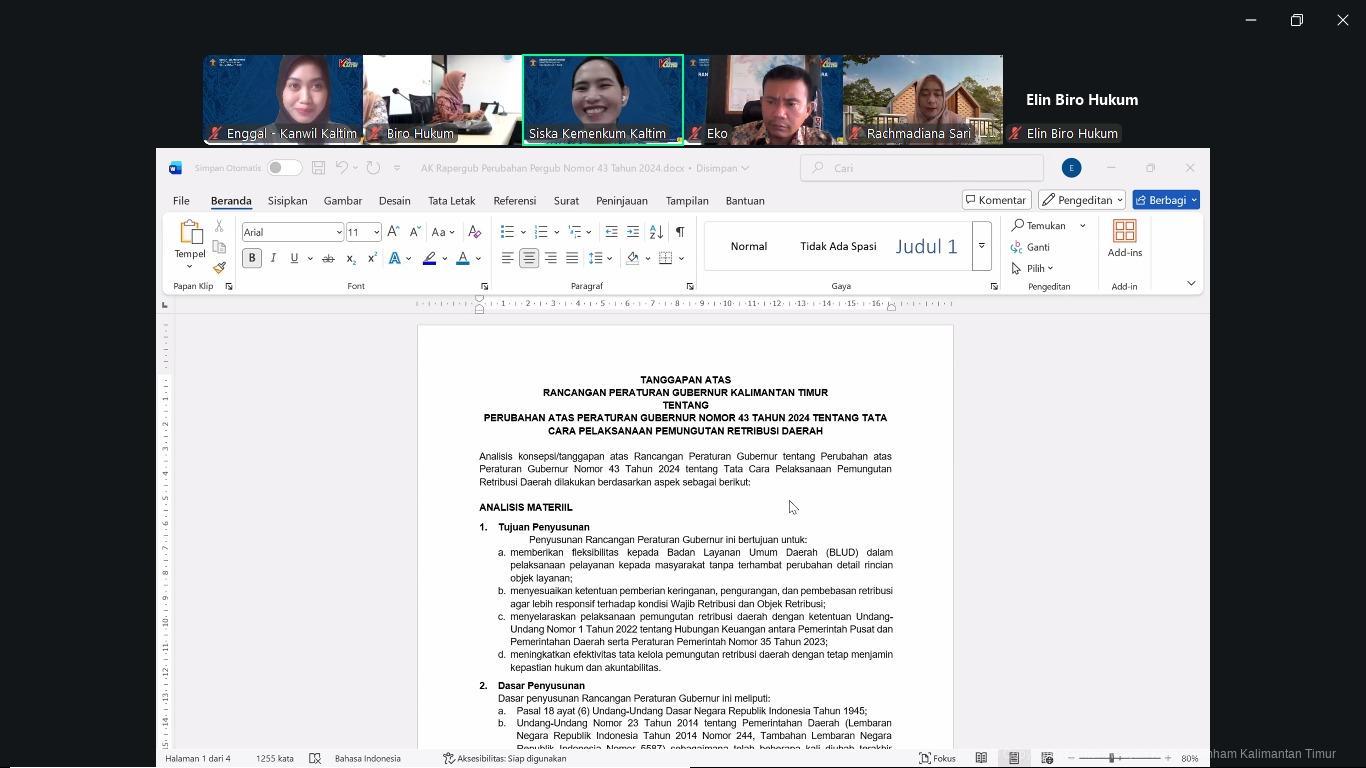Click the sort A-Z icon
Viewport: 1366px width, 768px height.
(656, 232)
